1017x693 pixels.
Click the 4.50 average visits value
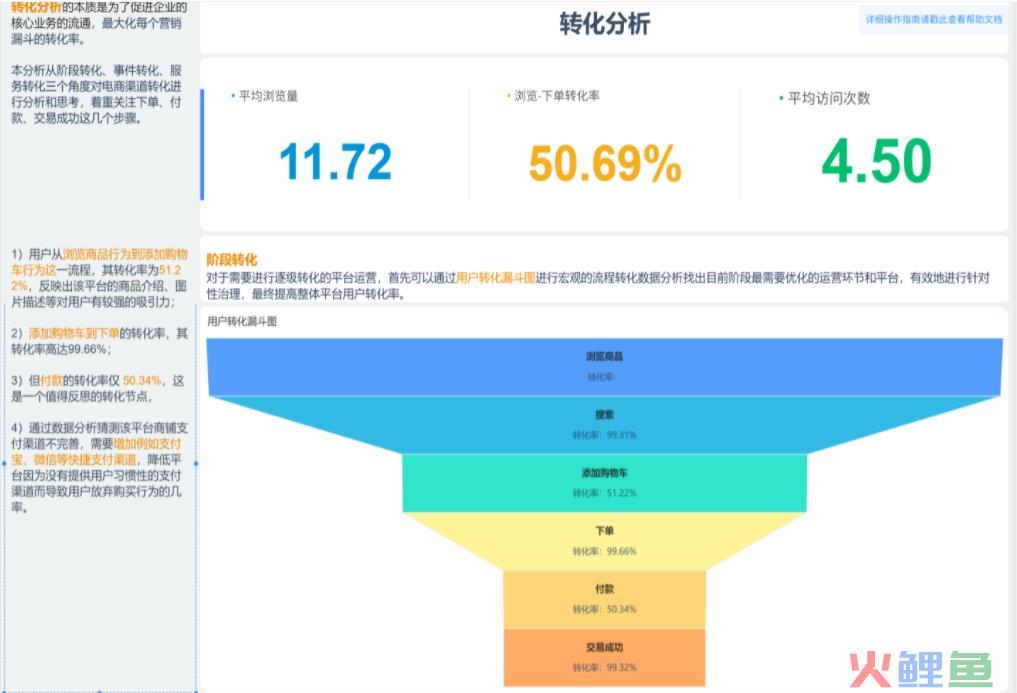[876, 161]
